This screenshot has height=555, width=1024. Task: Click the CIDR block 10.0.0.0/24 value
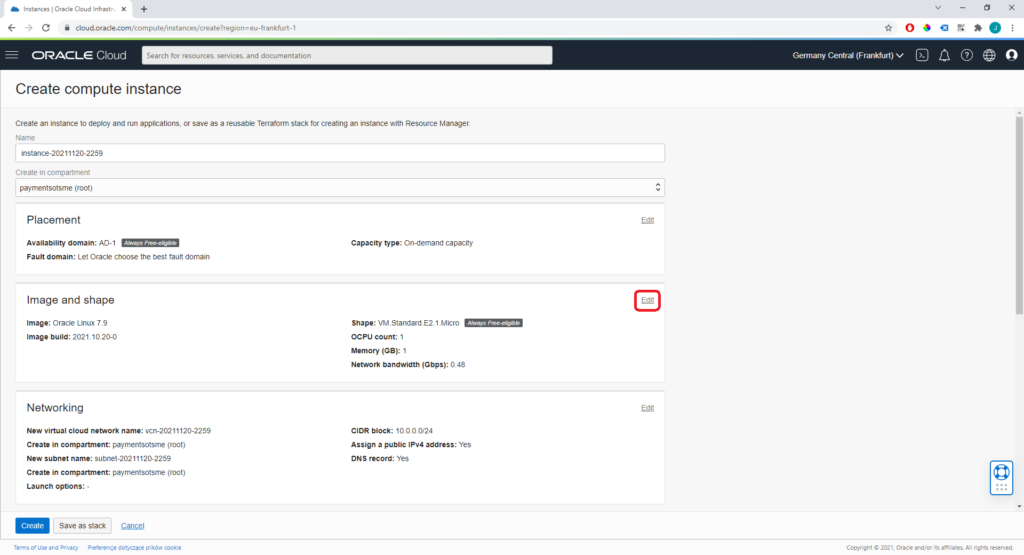click(x=414, y=431)
